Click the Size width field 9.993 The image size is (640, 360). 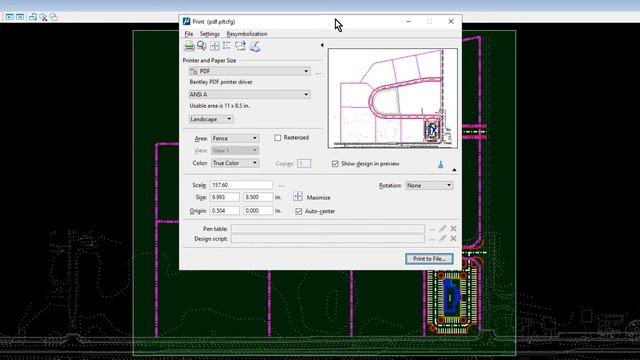pyautogui.click(x=224, y=197)
